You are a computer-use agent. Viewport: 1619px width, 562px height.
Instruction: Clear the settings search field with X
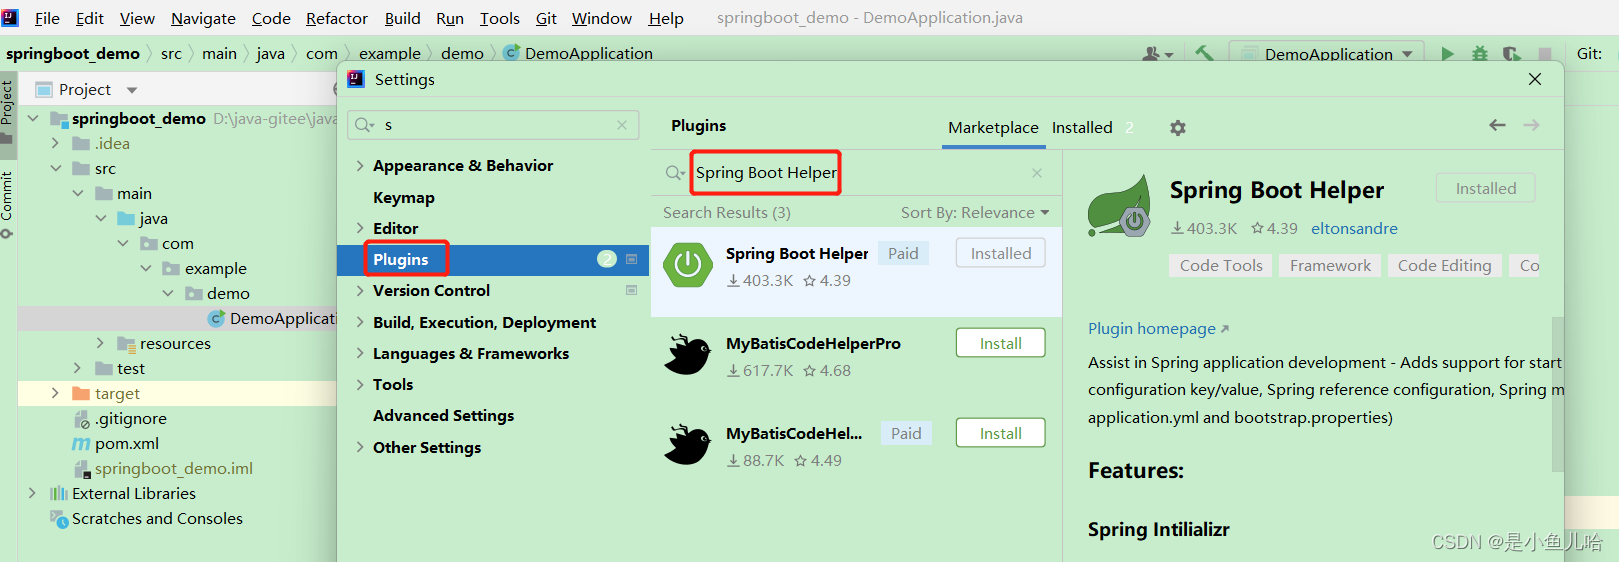click(622, 125)
